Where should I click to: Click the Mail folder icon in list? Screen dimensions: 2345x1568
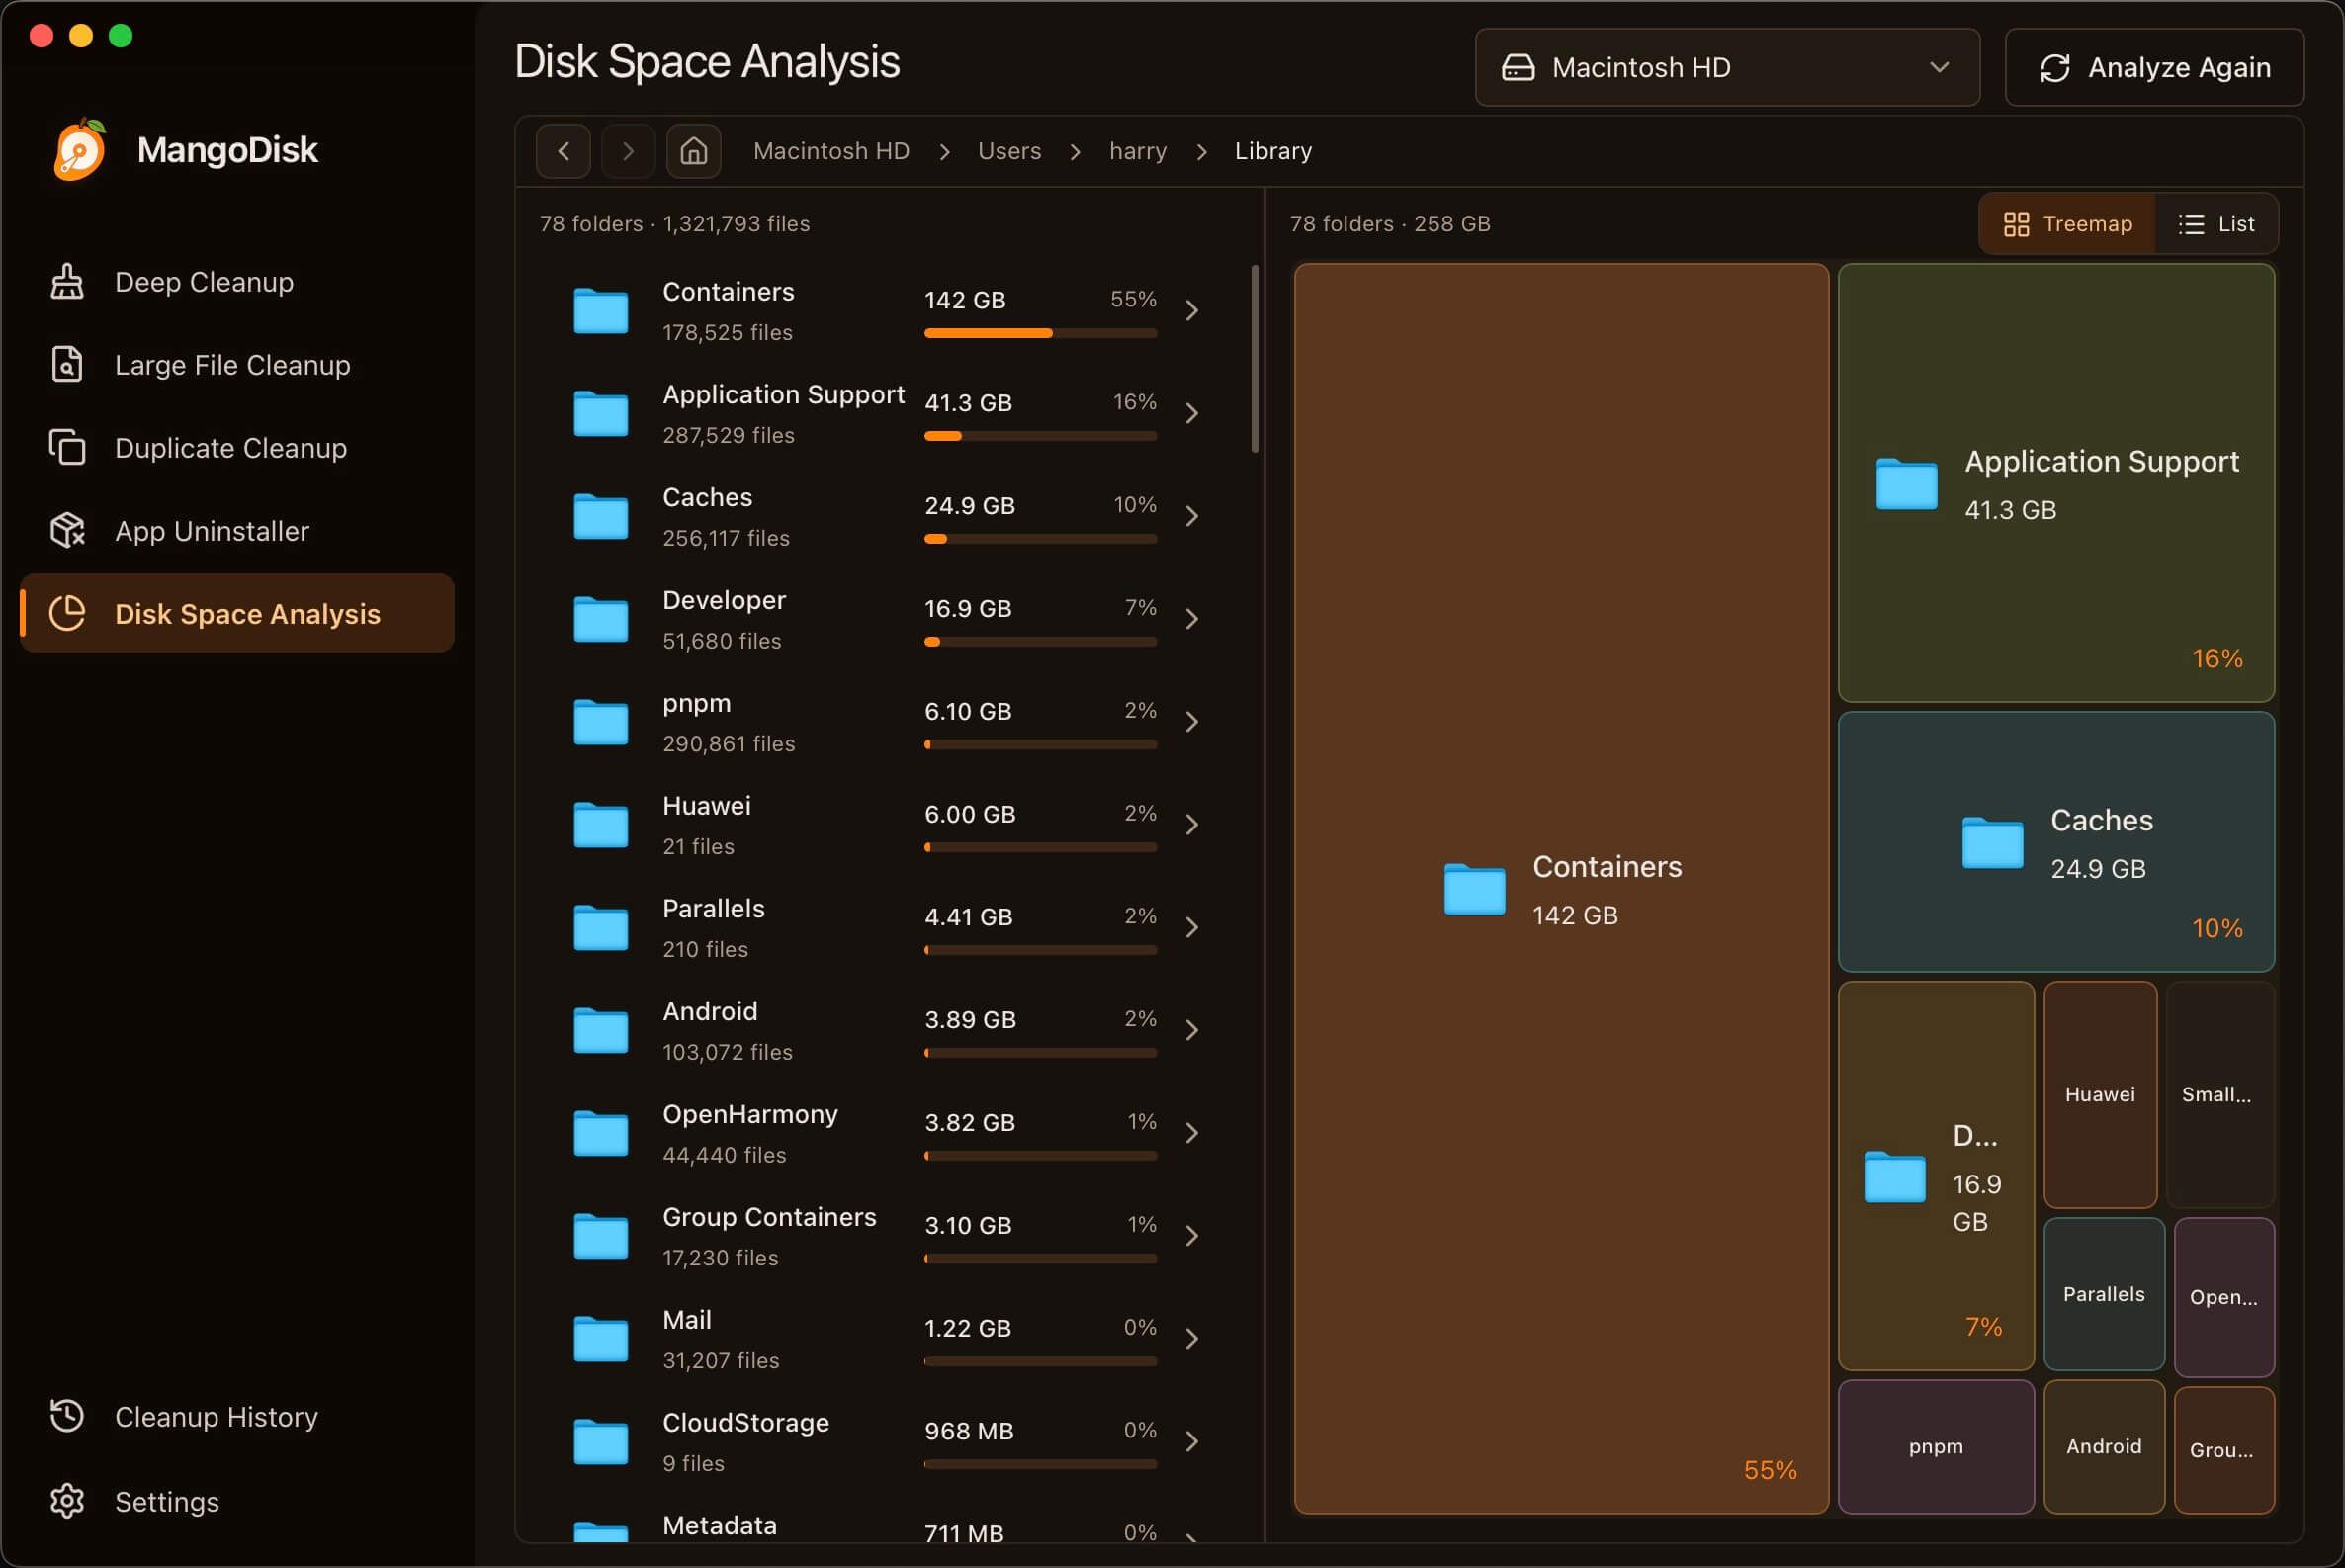(601, 1341)
